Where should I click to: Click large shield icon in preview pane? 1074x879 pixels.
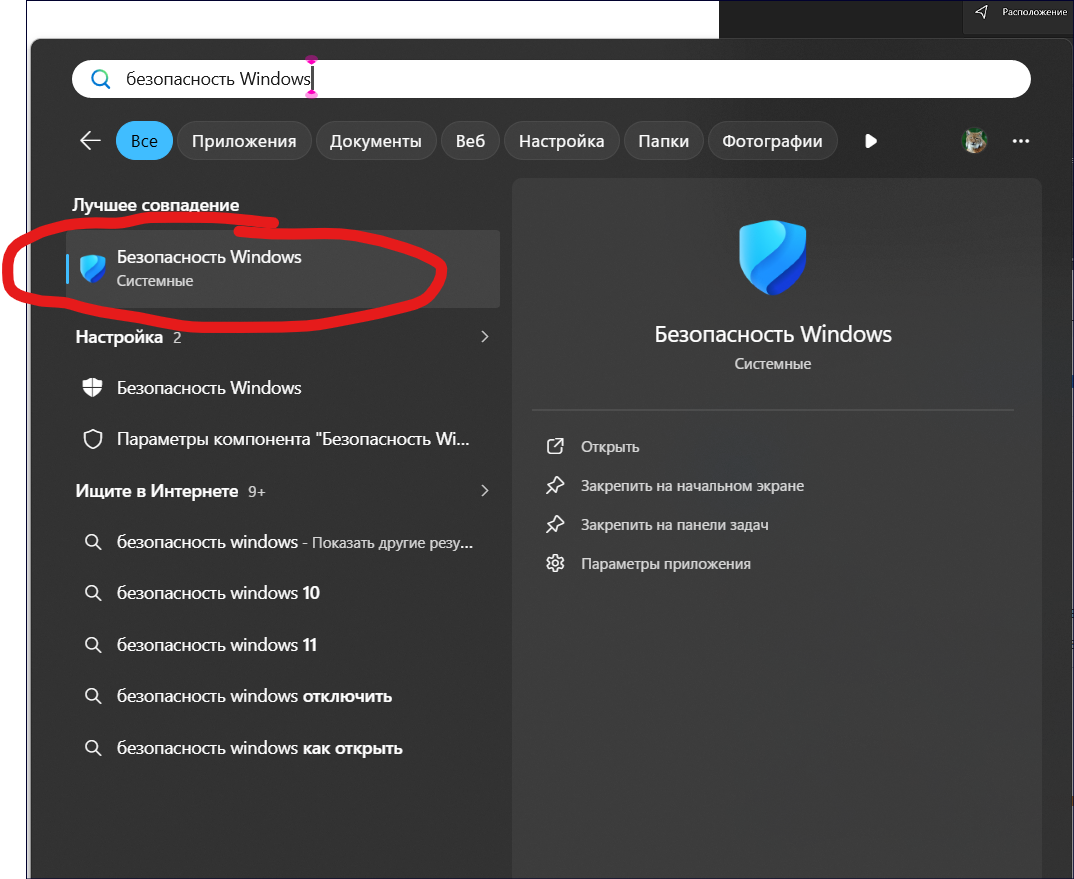[x=773, y=257]
